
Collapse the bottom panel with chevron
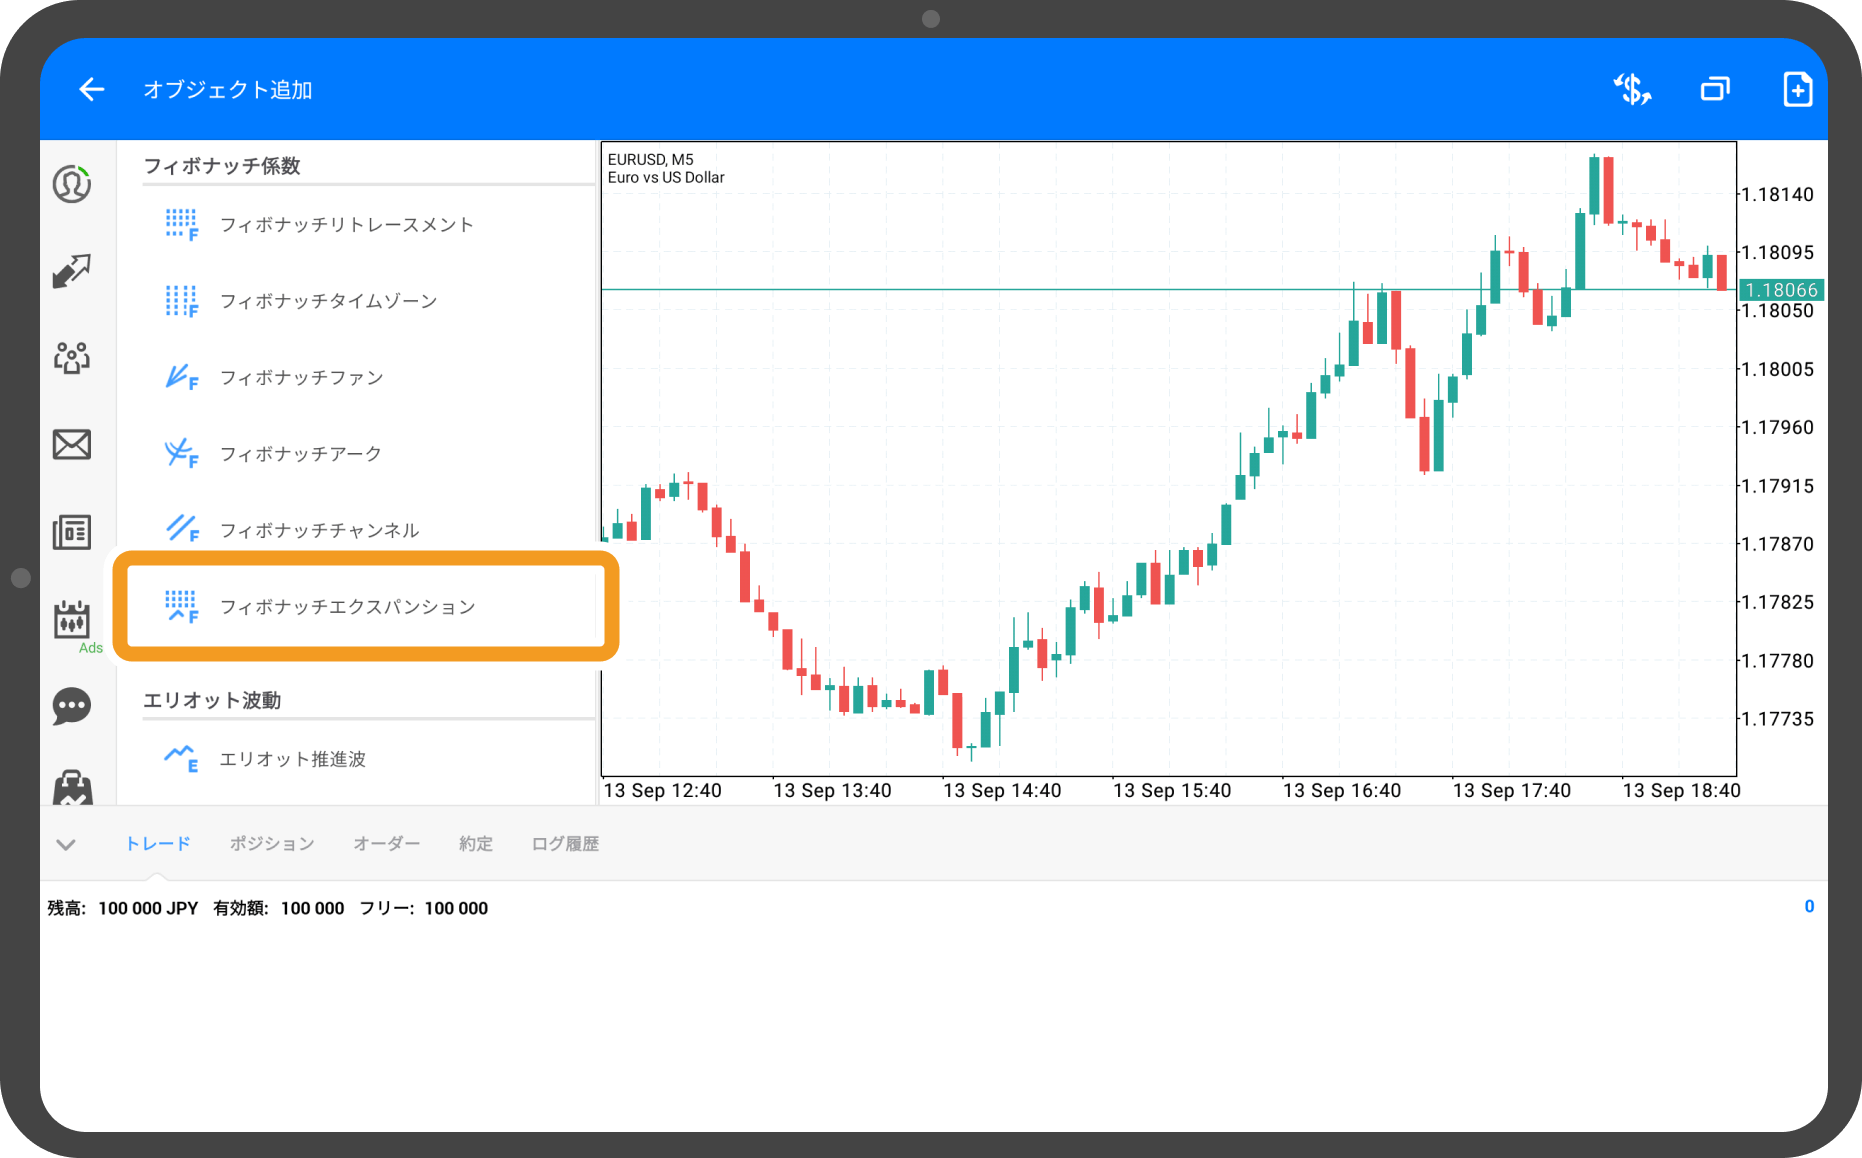click(x=66, y=845)
